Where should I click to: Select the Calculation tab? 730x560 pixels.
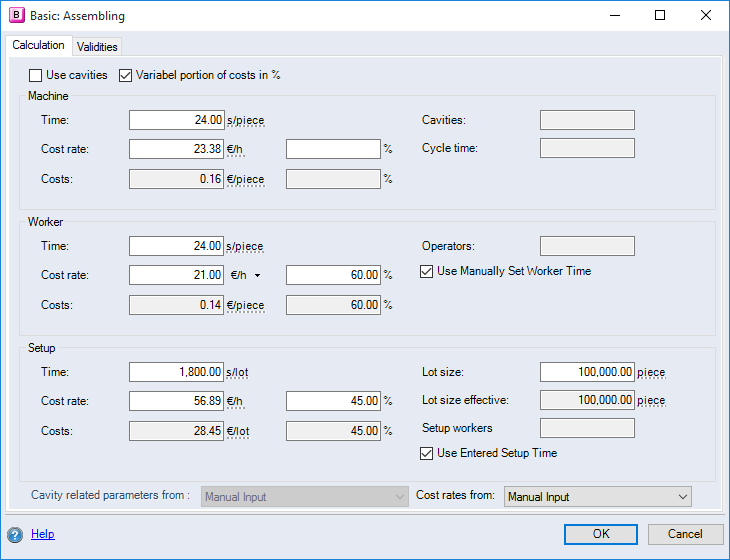[39, 46]
